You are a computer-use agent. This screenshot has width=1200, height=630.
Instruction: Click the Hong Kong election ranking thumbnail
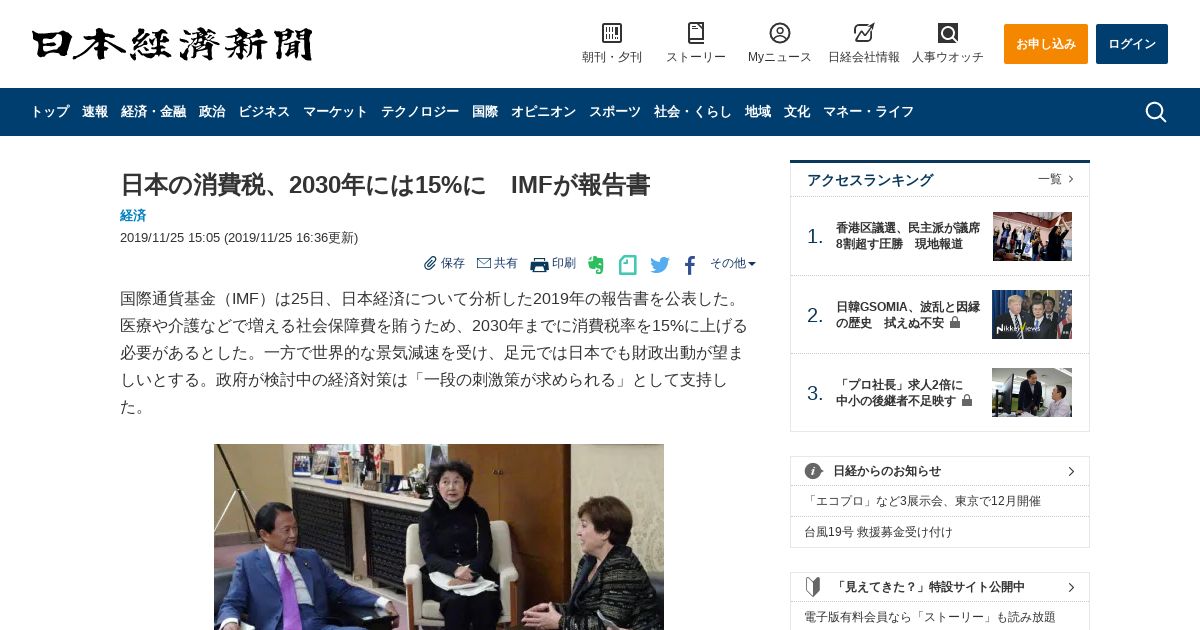[1032, 236]
